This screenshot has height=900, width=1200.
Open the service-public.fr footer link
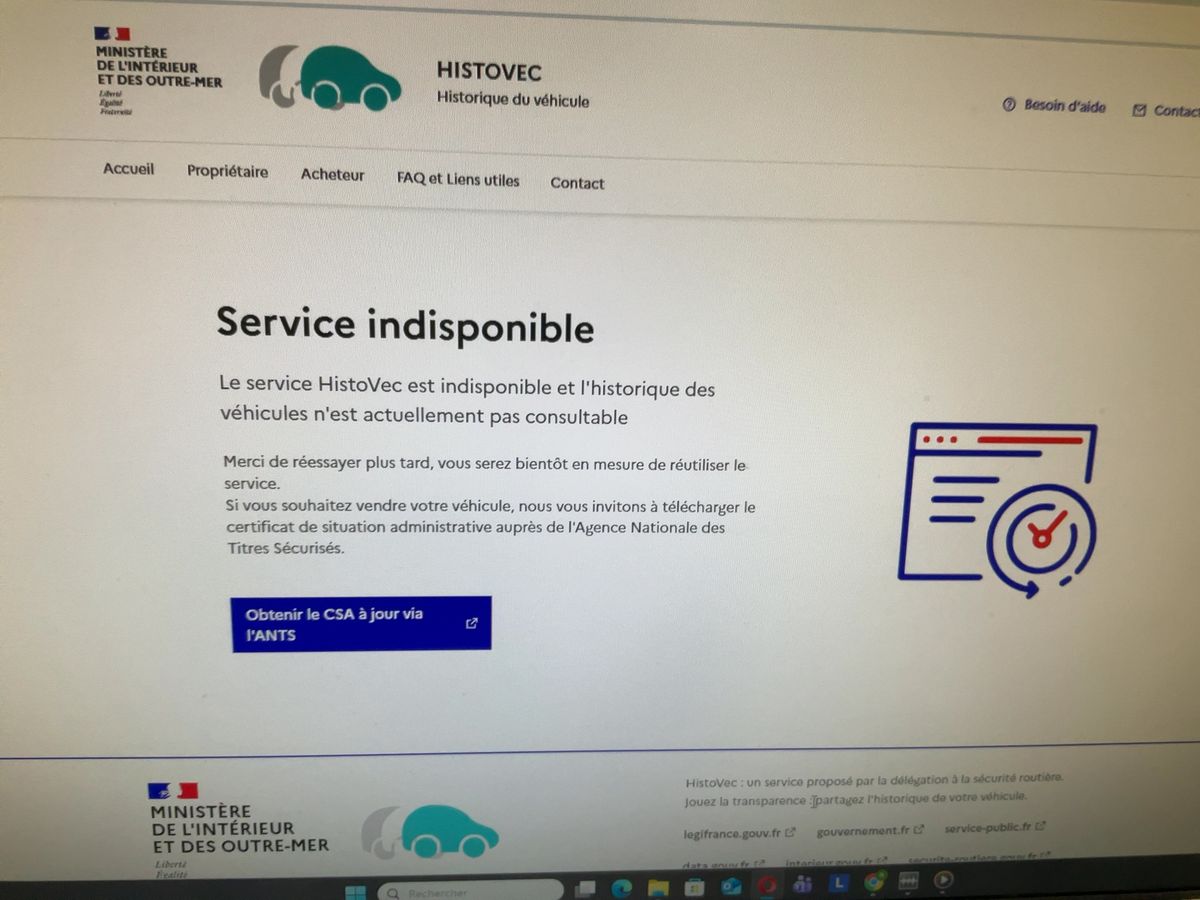click(995, 828)
